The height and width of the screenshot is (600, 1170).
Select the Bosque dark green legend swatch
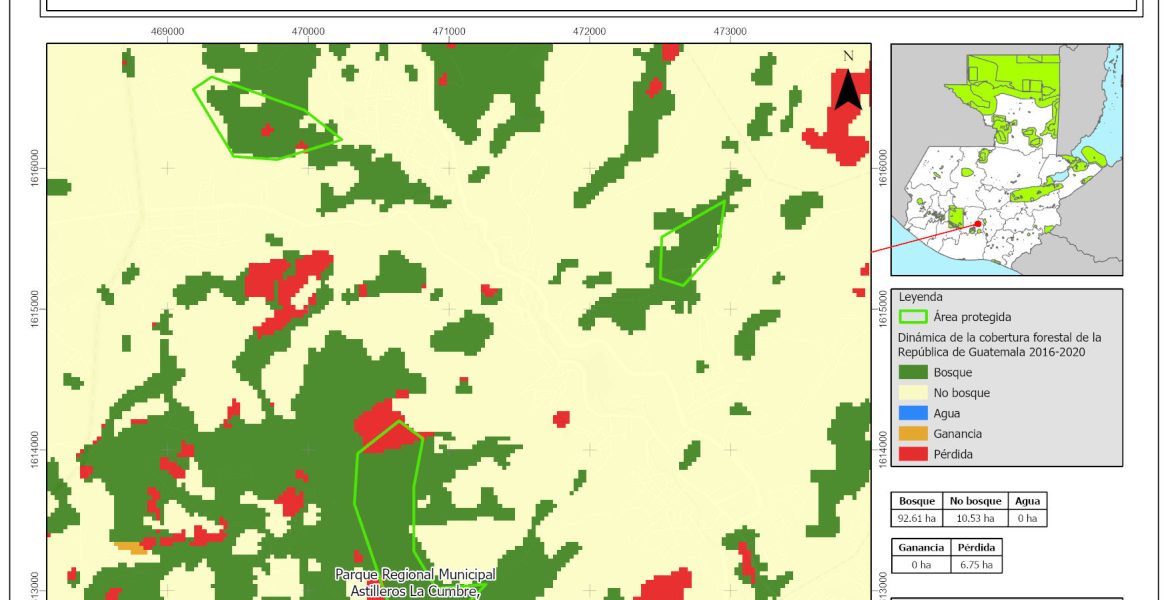click(913, 372)
